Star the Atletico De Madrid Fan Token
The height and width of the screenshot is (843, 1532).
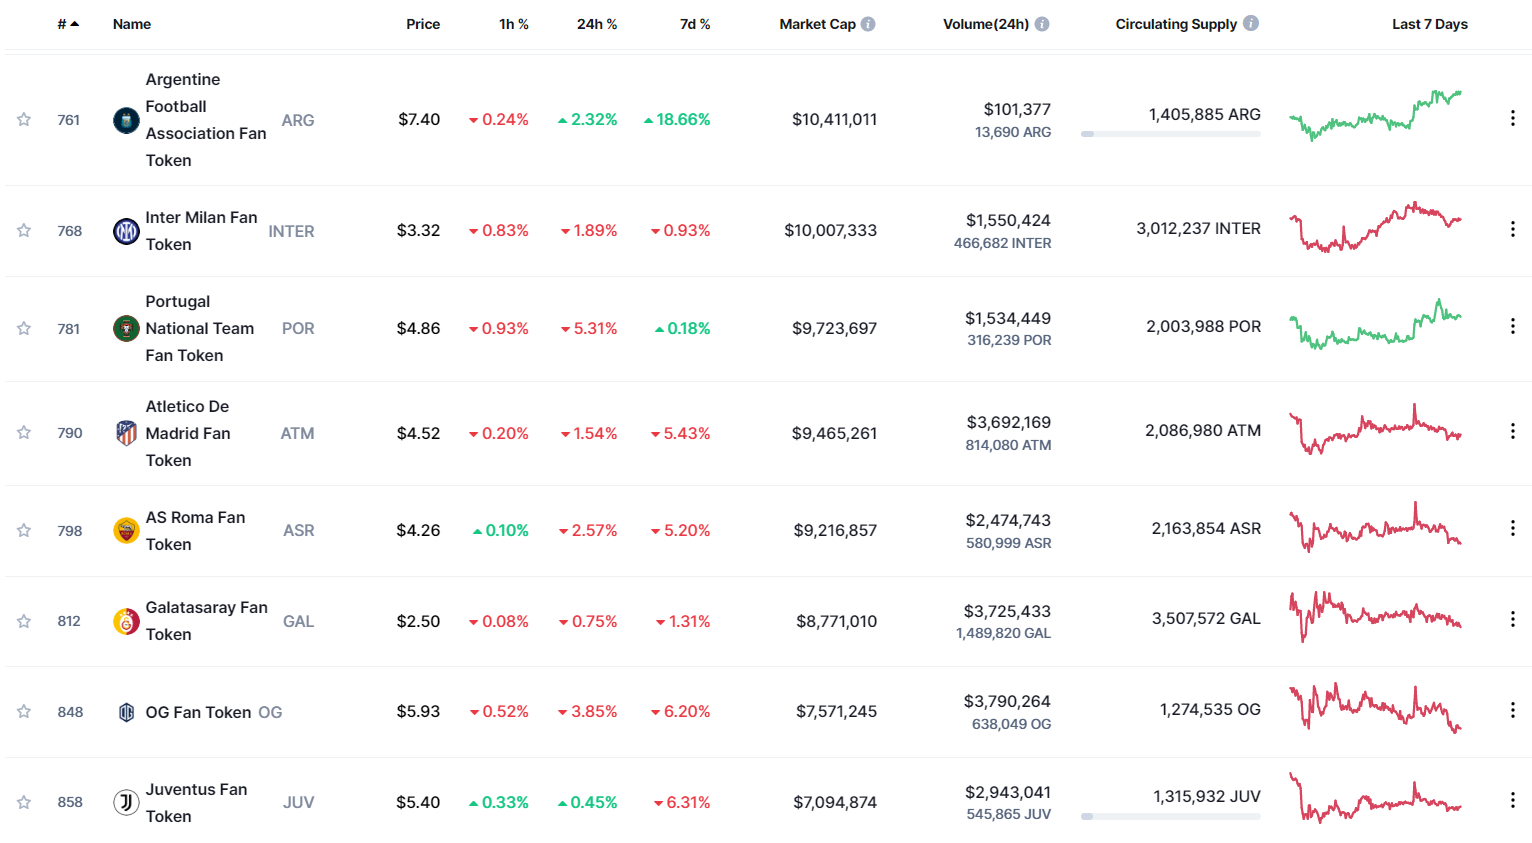point(24,433)
